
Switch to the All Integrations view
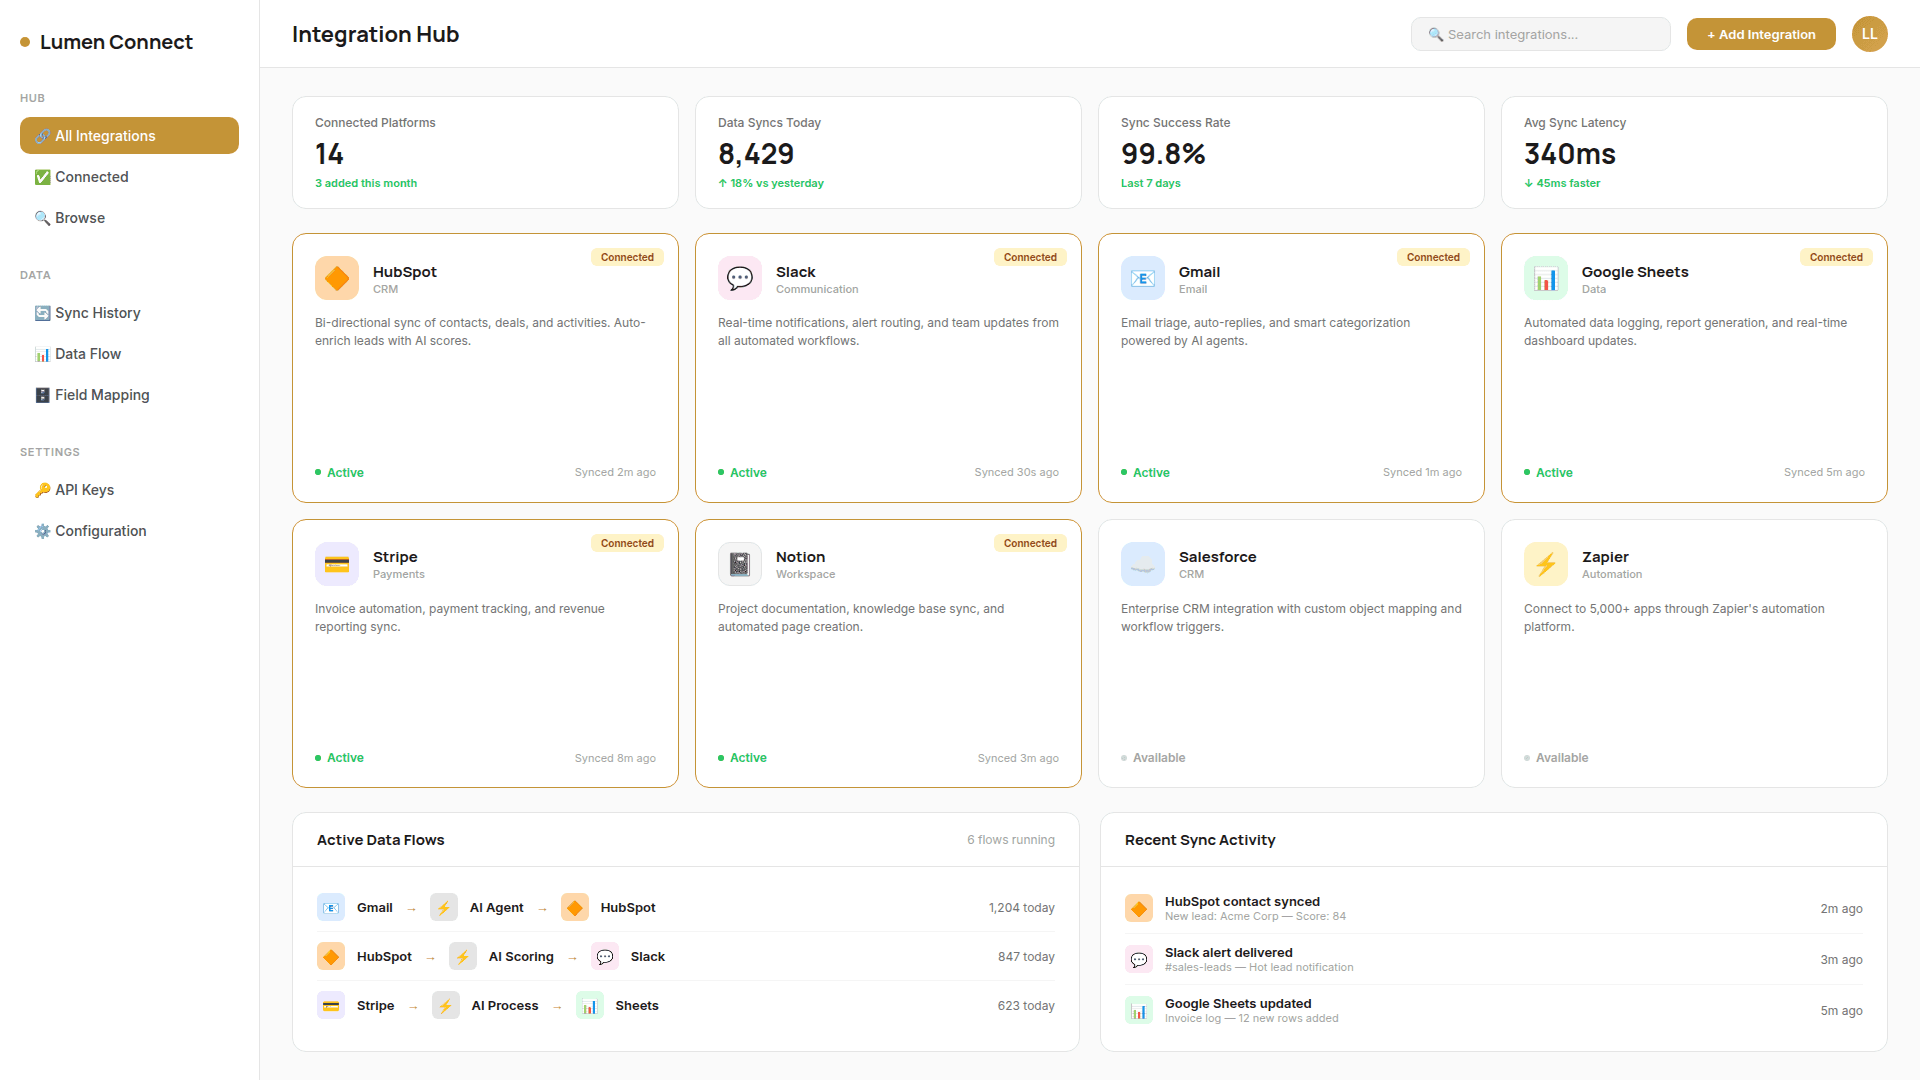(129, 135)
